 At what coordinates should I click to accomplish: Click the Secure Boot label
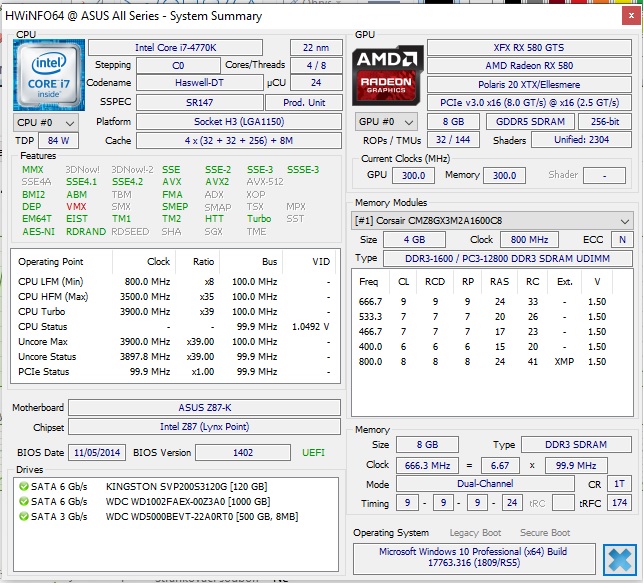[x=545, y=533]
